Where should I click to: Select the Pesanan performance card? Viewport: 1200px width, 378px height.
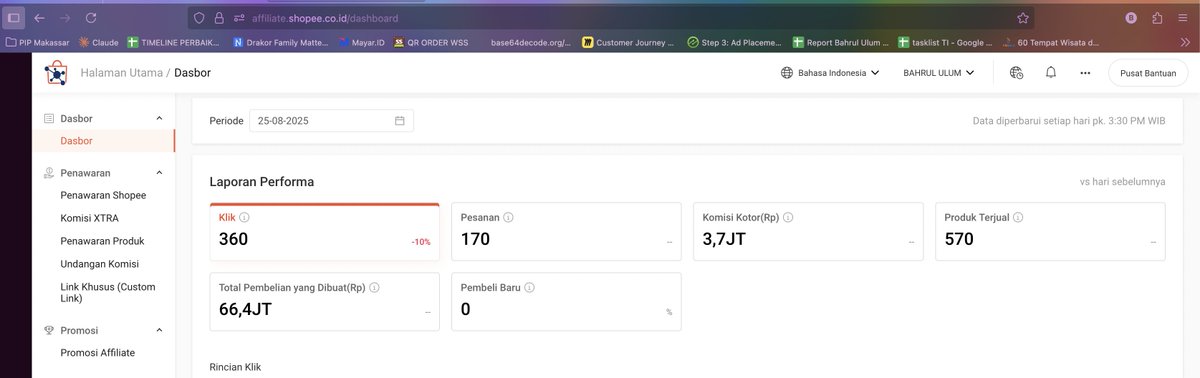pos(566,232)
